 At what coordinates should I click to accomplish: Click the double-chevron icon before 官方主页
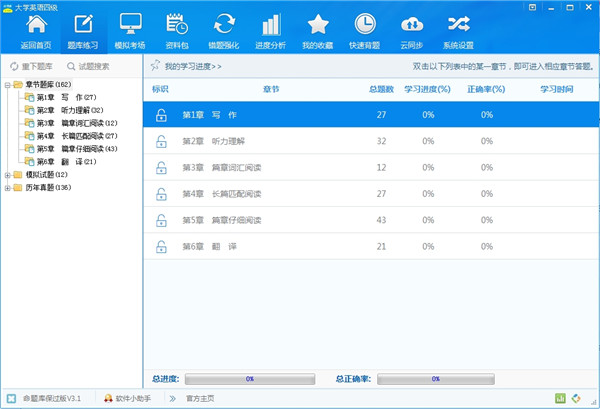point(173,399)
